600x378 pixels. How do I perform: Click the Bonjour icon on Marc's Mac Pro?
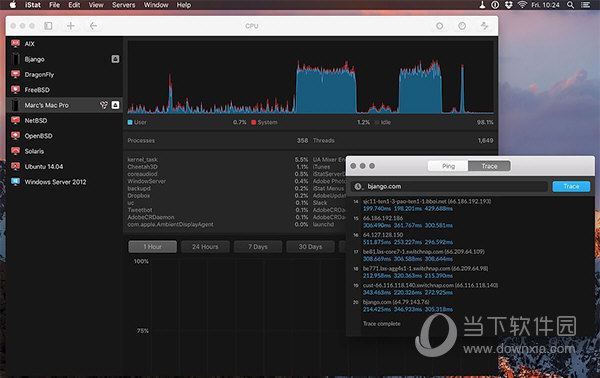[104, 105]
